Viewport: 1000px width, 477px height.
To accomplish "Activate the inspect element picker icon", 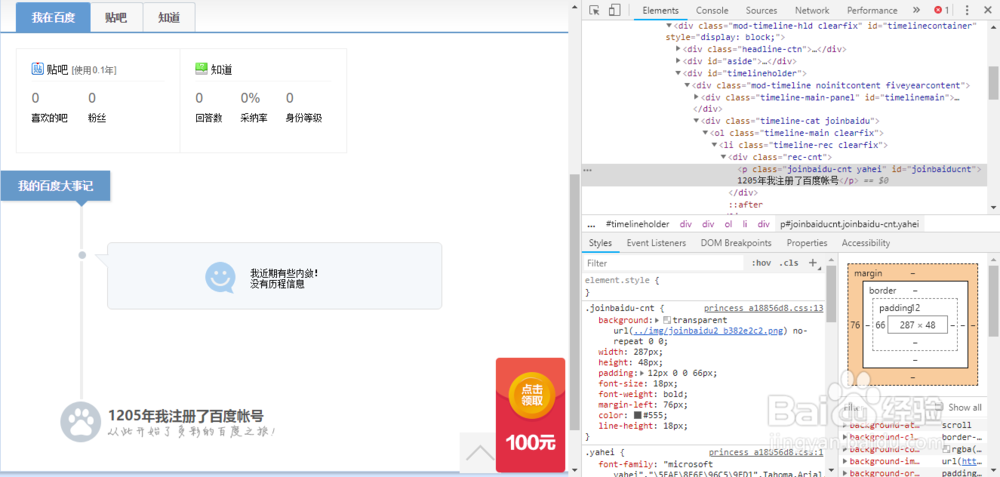I will (594, 10).
